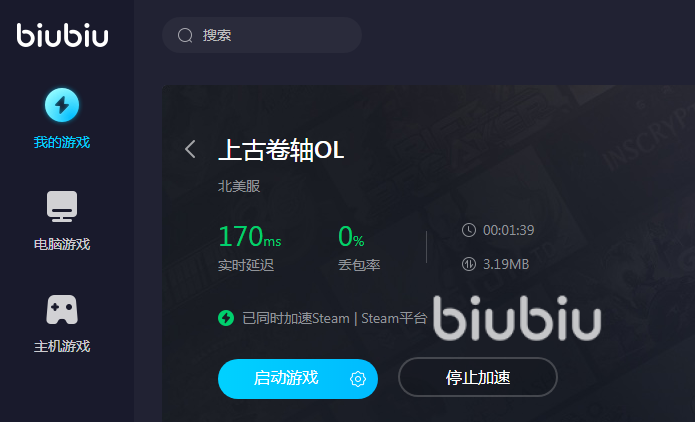Open the console games controller icon
695x422 pixels.
click(x=62, y=309)
